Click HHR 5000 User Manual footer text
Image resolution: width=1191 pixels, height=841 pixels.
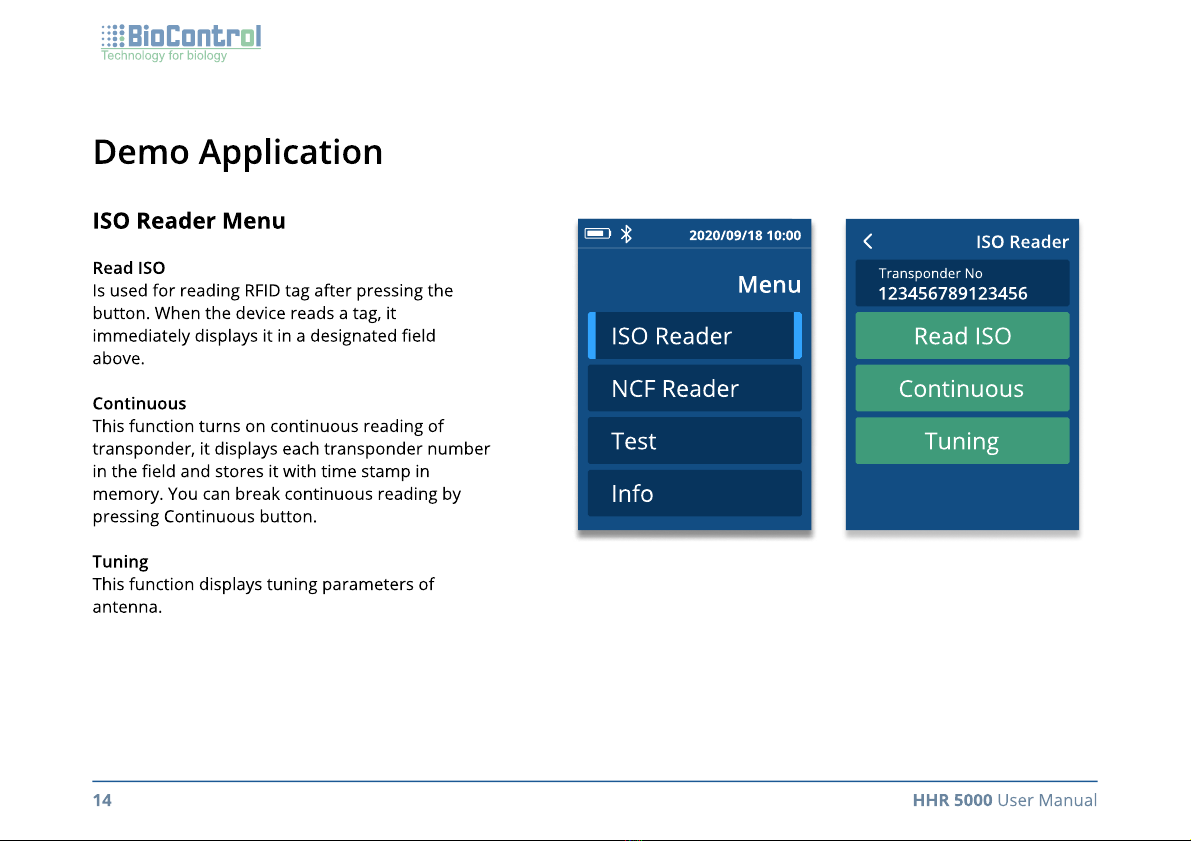(1004, 800)
